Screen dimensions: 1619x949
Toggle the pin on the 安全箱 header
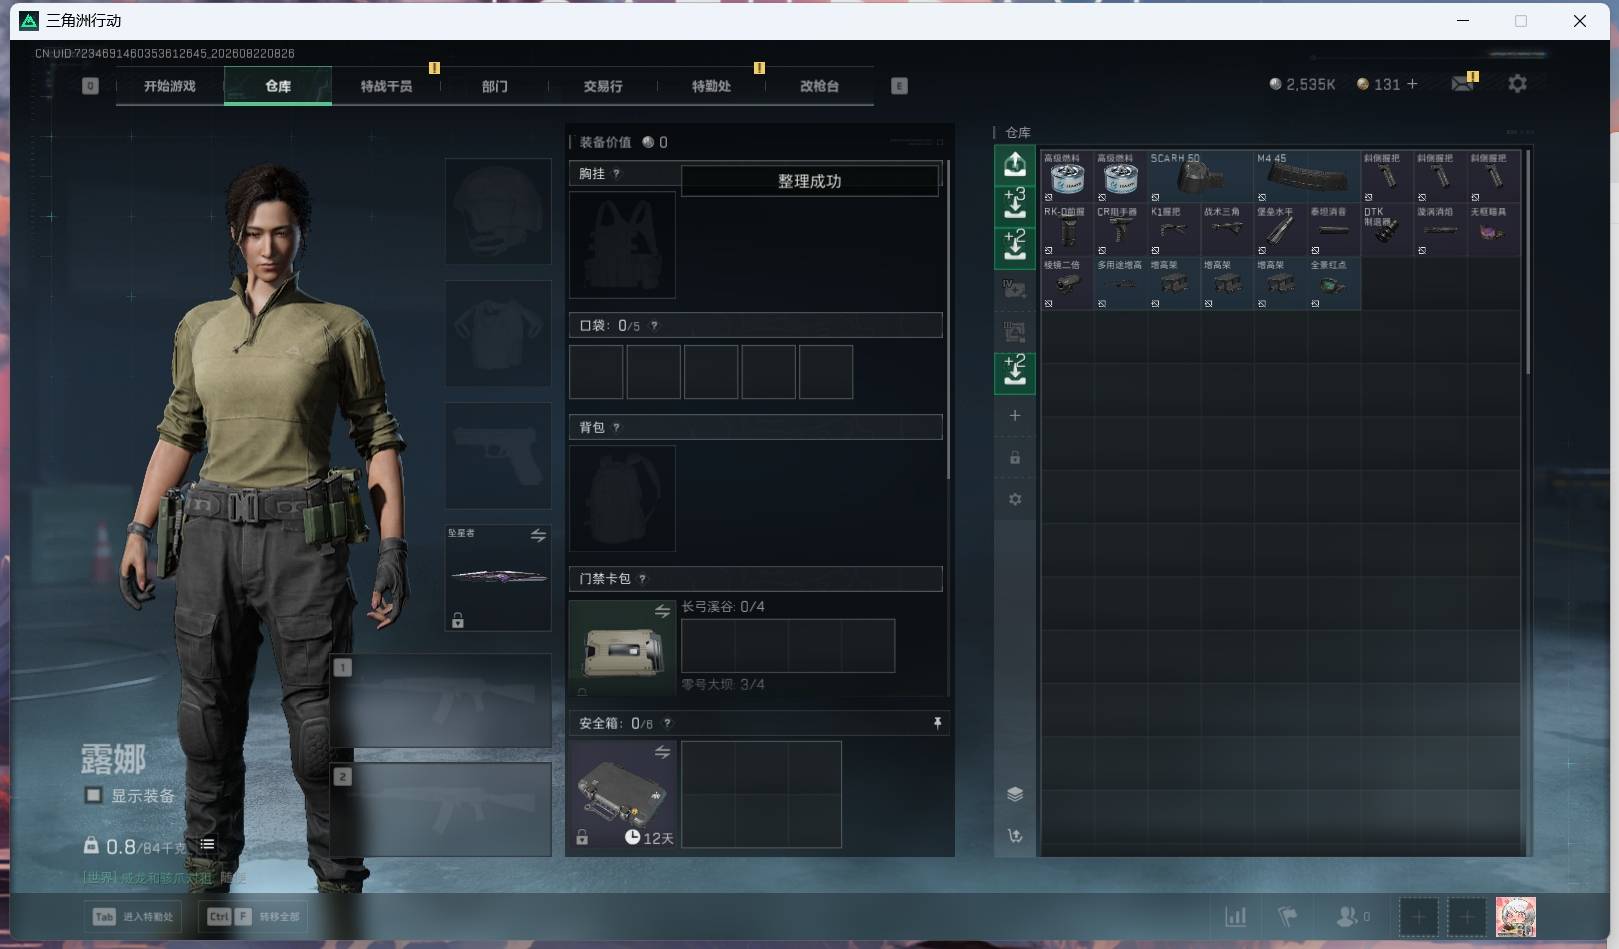point(937,723)
